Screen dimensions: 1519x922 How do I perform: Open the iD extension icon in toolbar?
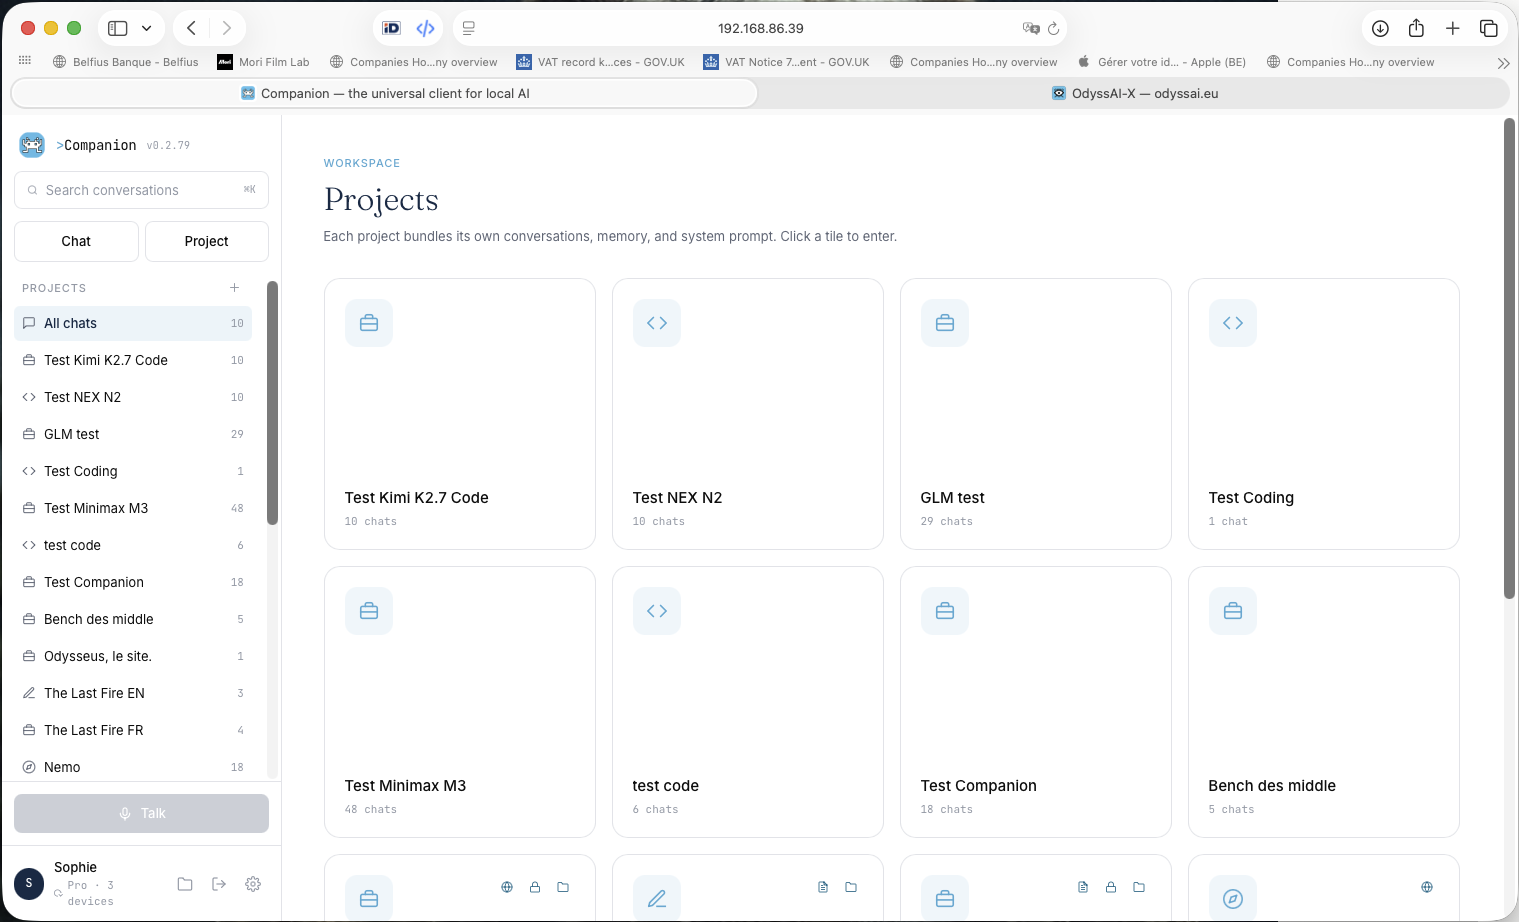392,28
